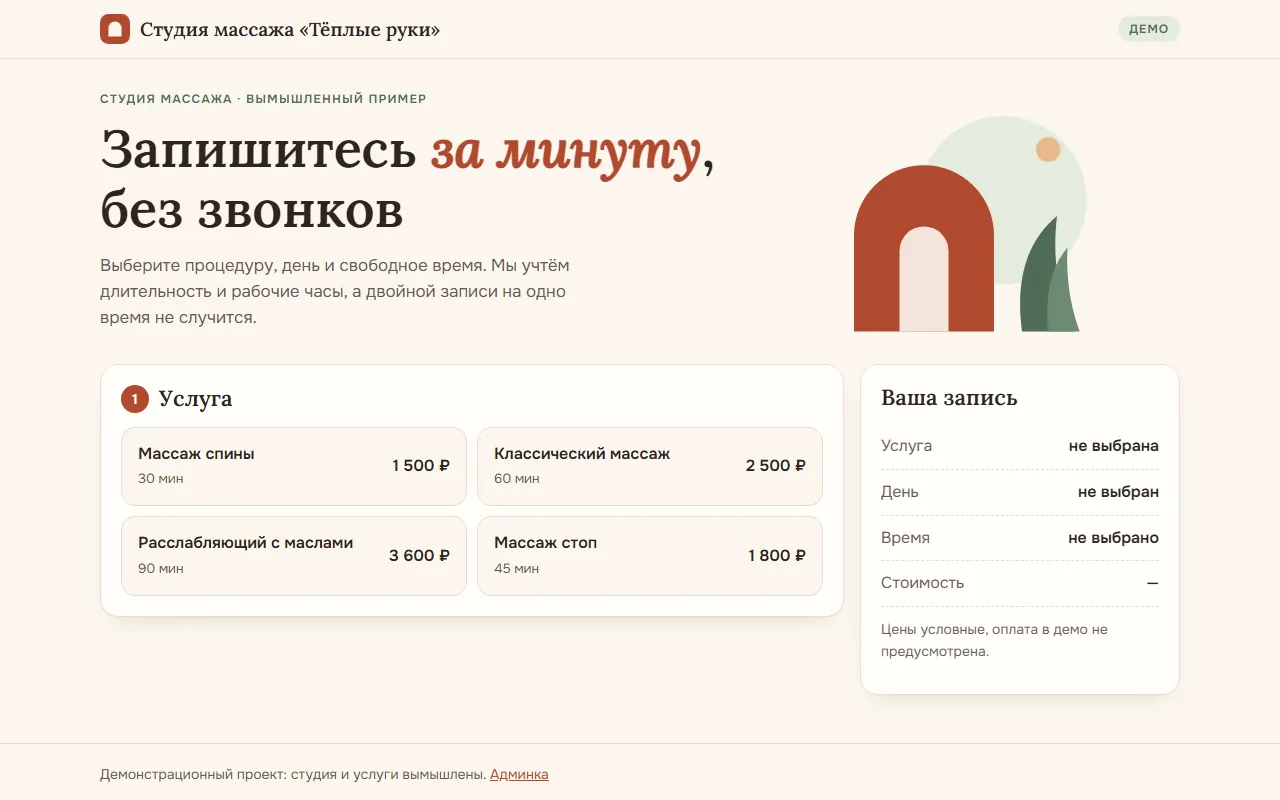Click the step 1 number badge
The image size is (1280, 800).
coord(135,399)
